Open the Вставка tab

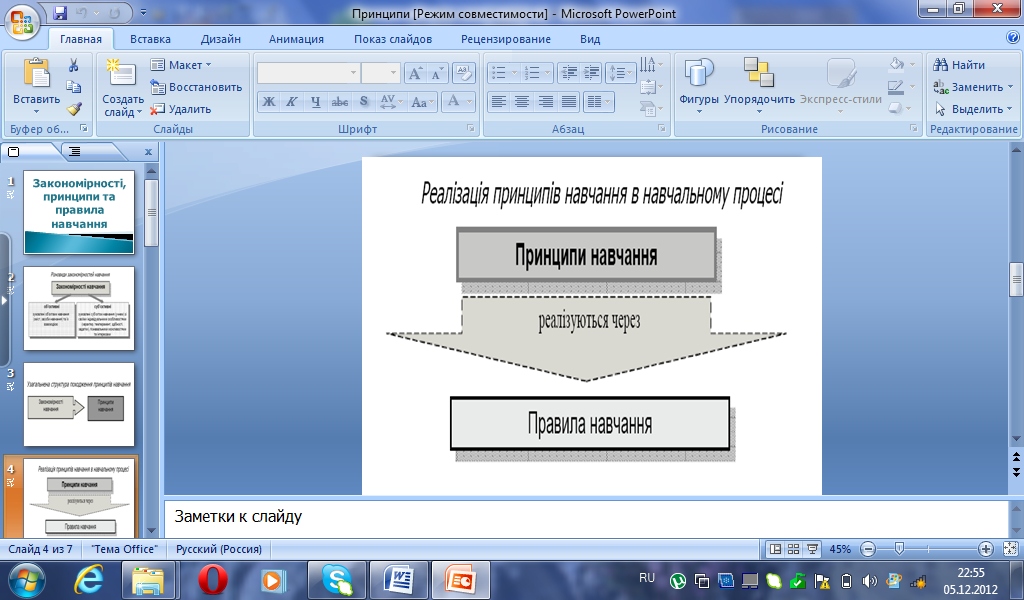click(x=150, y=39)
